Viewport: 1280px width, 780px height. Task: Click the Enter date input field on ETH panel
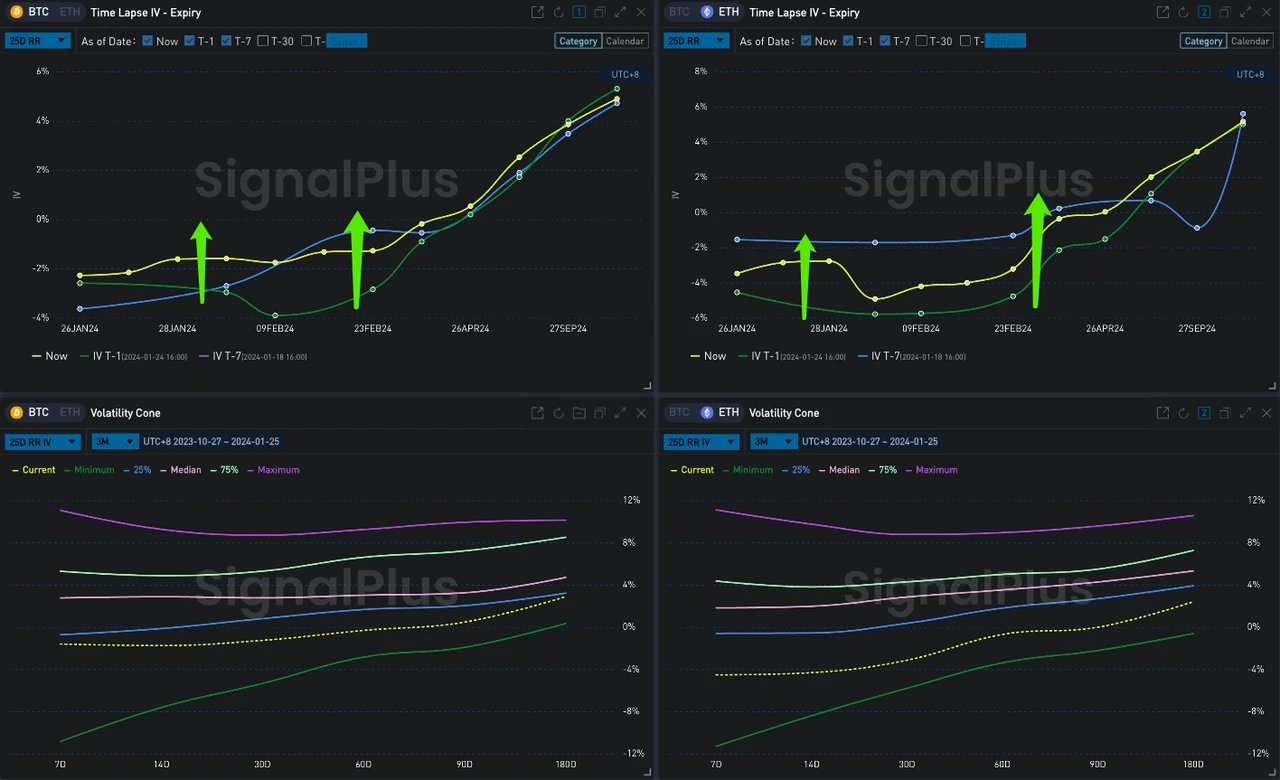(x=1006, y=41)
